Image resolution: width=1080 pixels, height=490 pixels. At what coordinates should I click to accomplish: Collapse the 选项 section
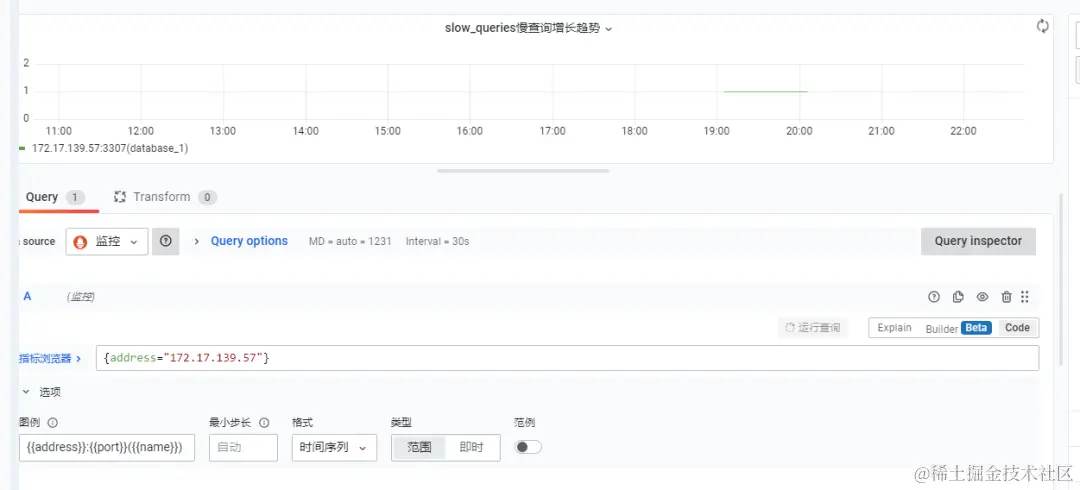click(26, 391)
